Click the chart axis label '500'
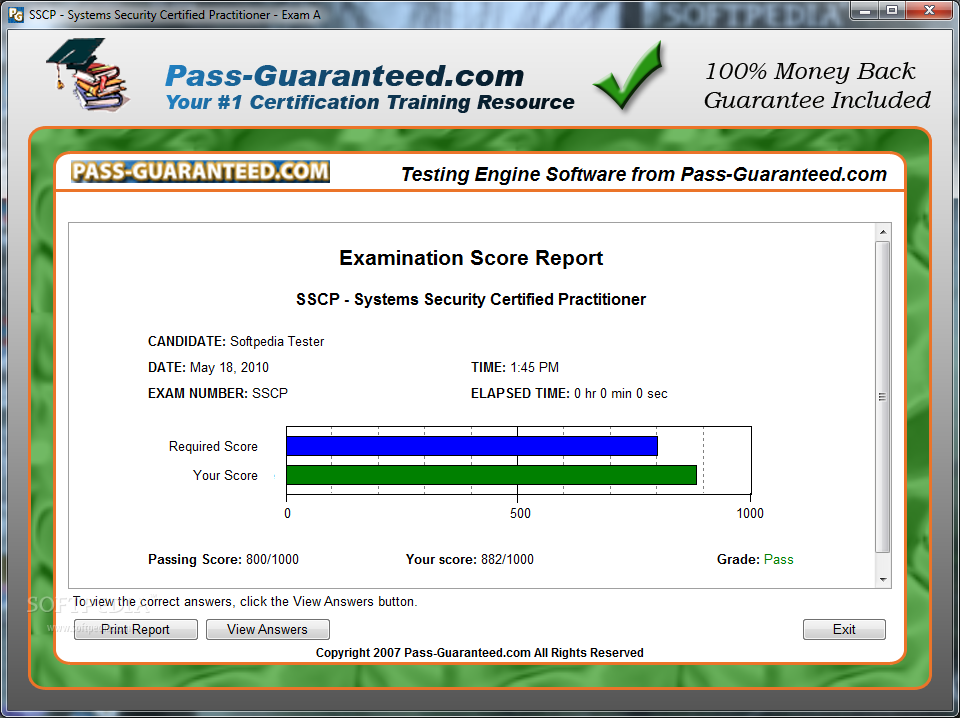This screenshot has height=718, width=960. click(520, 513)
